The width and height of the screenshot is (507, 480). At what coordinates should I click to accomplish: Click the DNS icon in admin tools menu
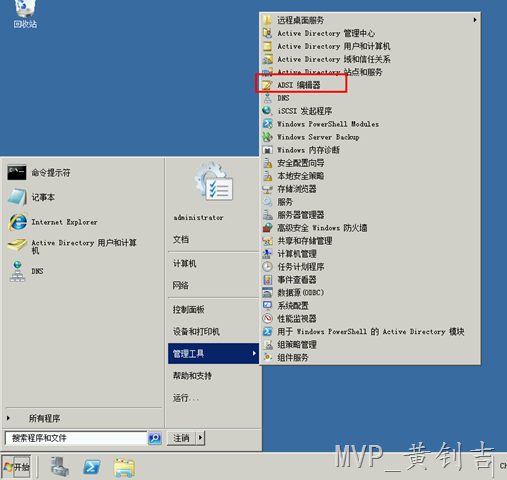(x=267, y=98)
